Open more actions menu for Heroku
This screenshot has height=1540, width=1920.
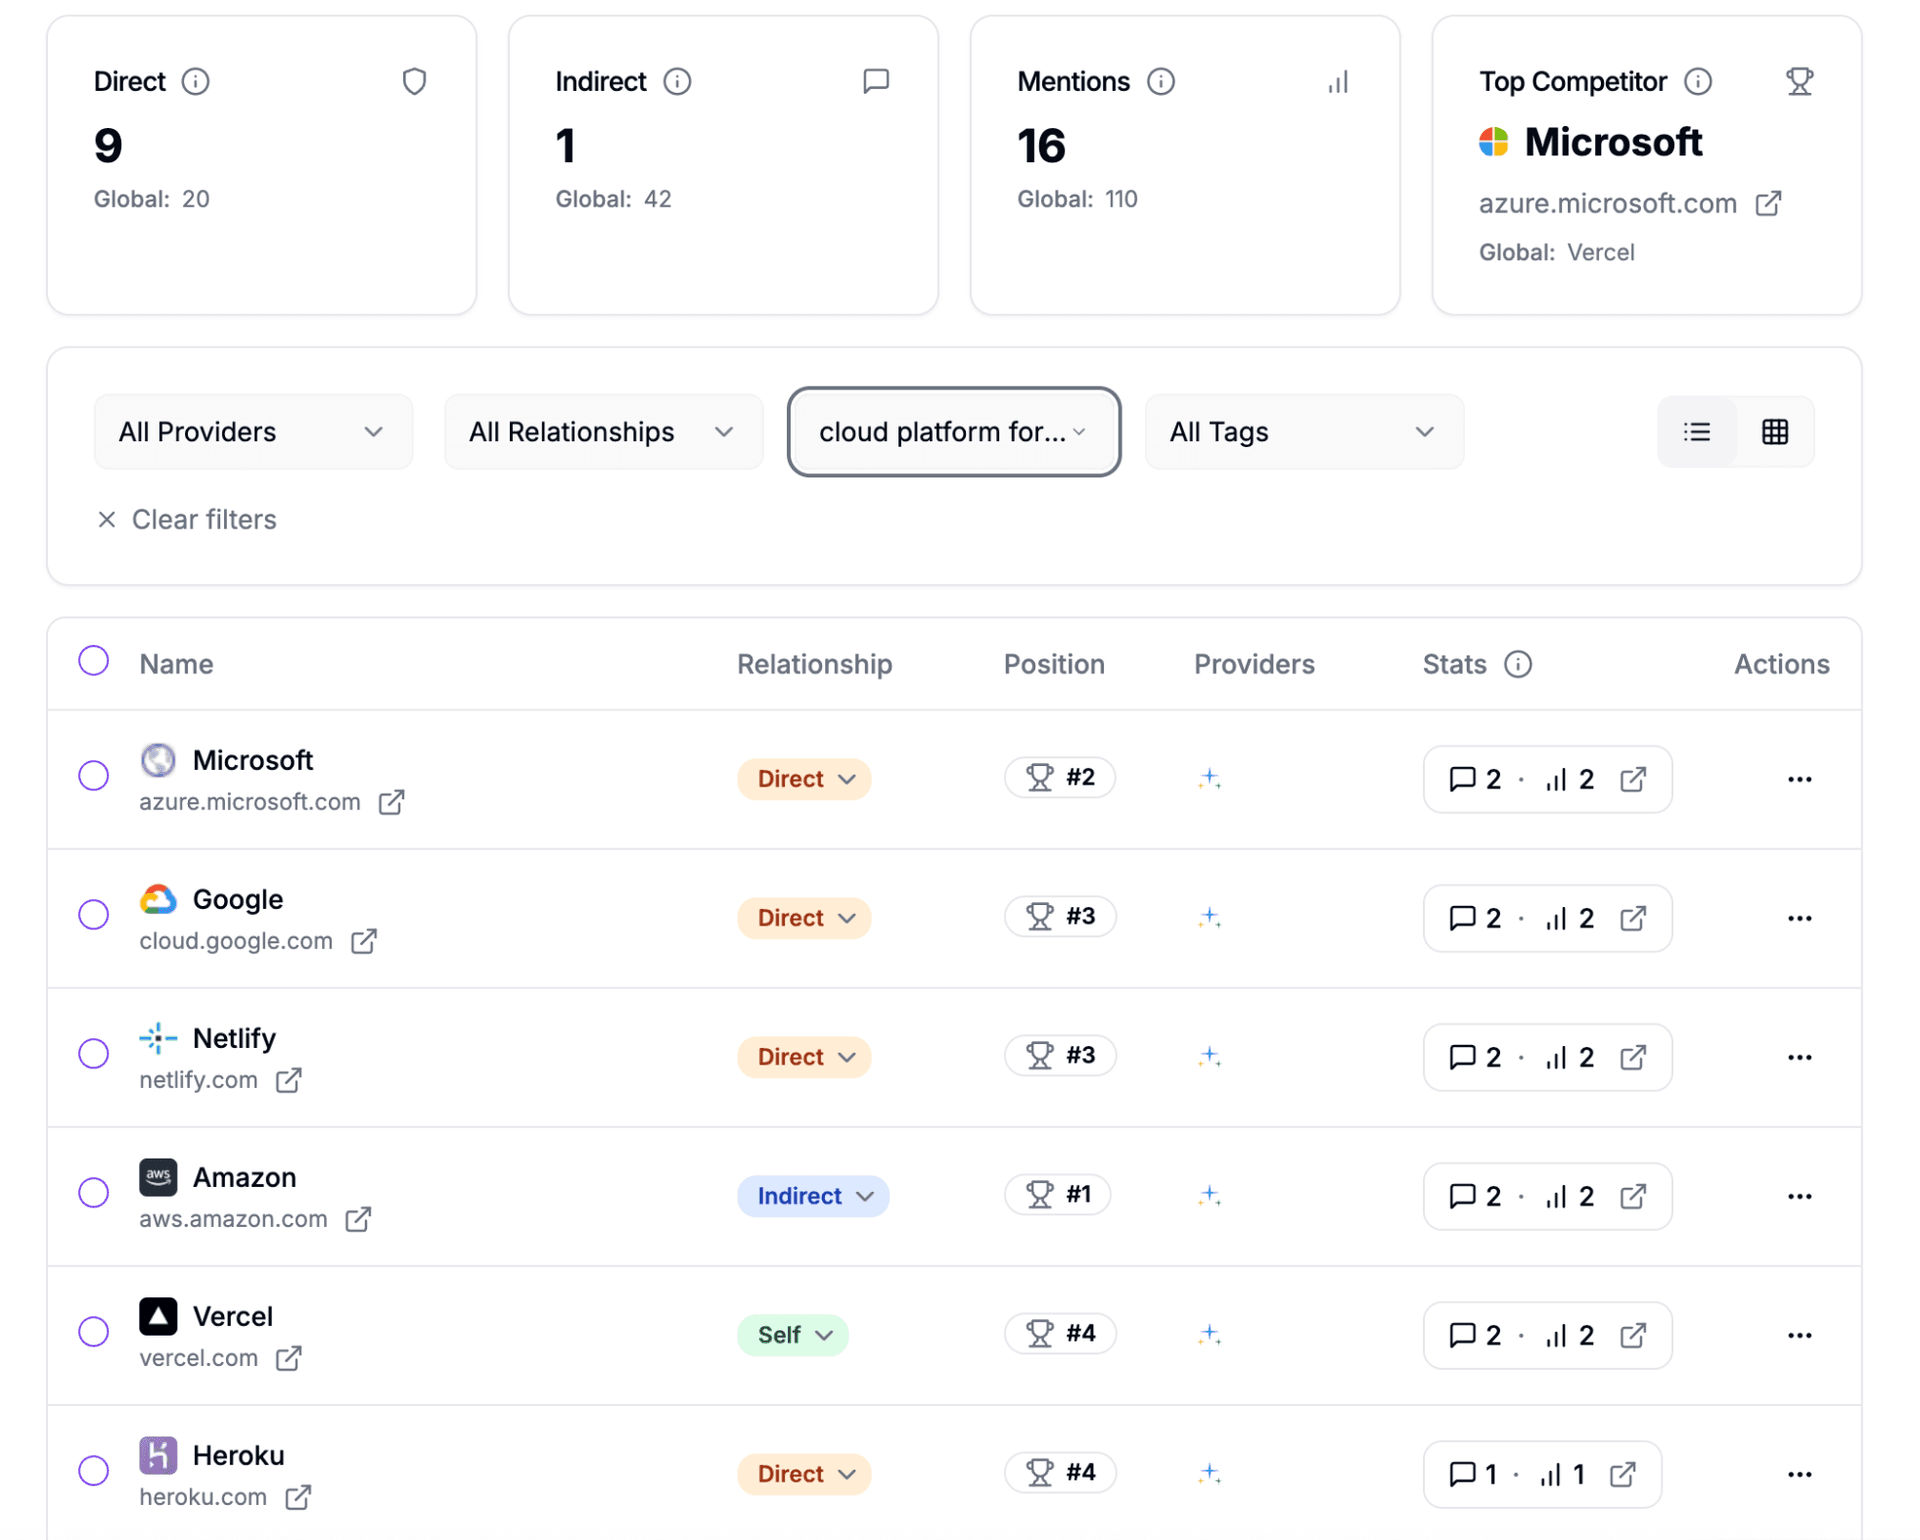click(1799, 1474)
